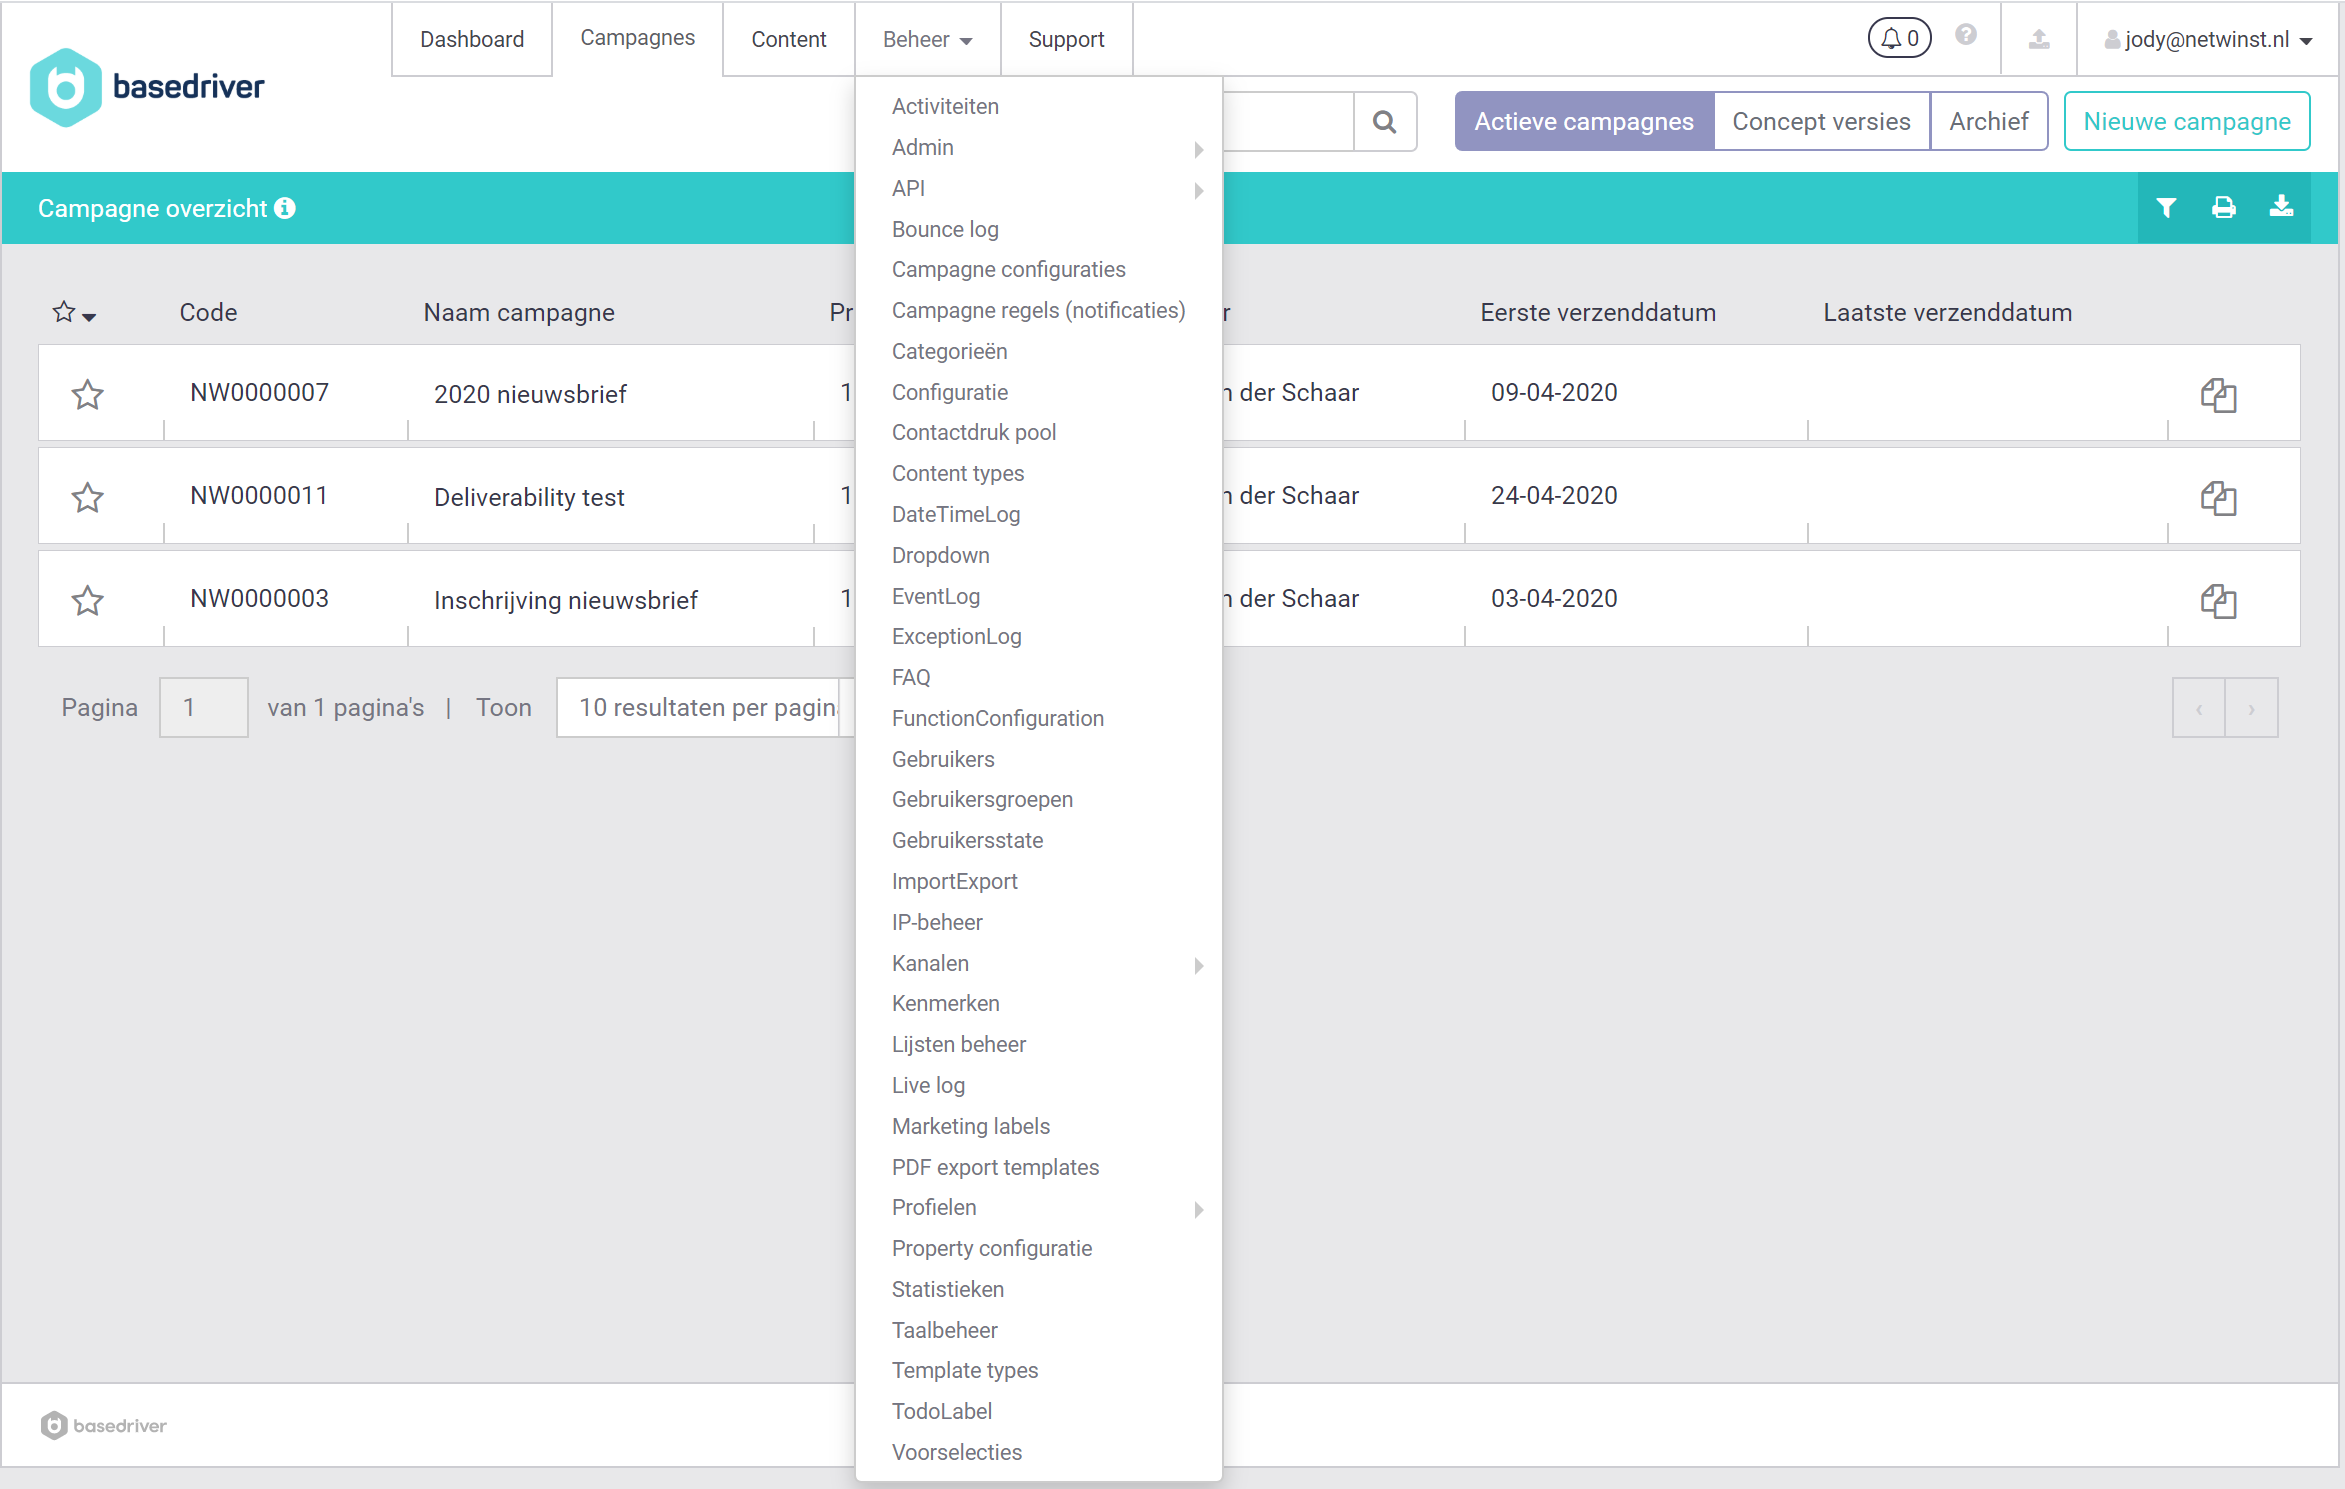Open the filter funnel icon
Viewport: 2345px width, 1489px height.
(x=2166, y=208)
